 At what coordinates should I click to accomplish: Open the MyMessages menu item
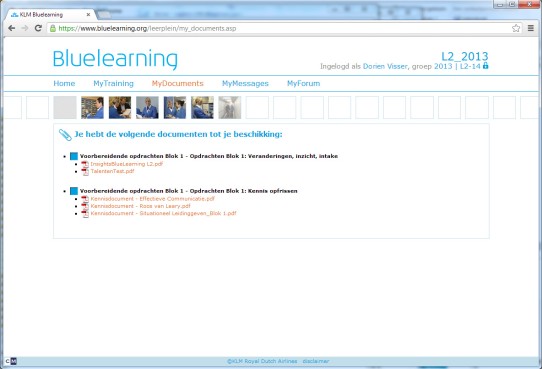tap(245, 83)
